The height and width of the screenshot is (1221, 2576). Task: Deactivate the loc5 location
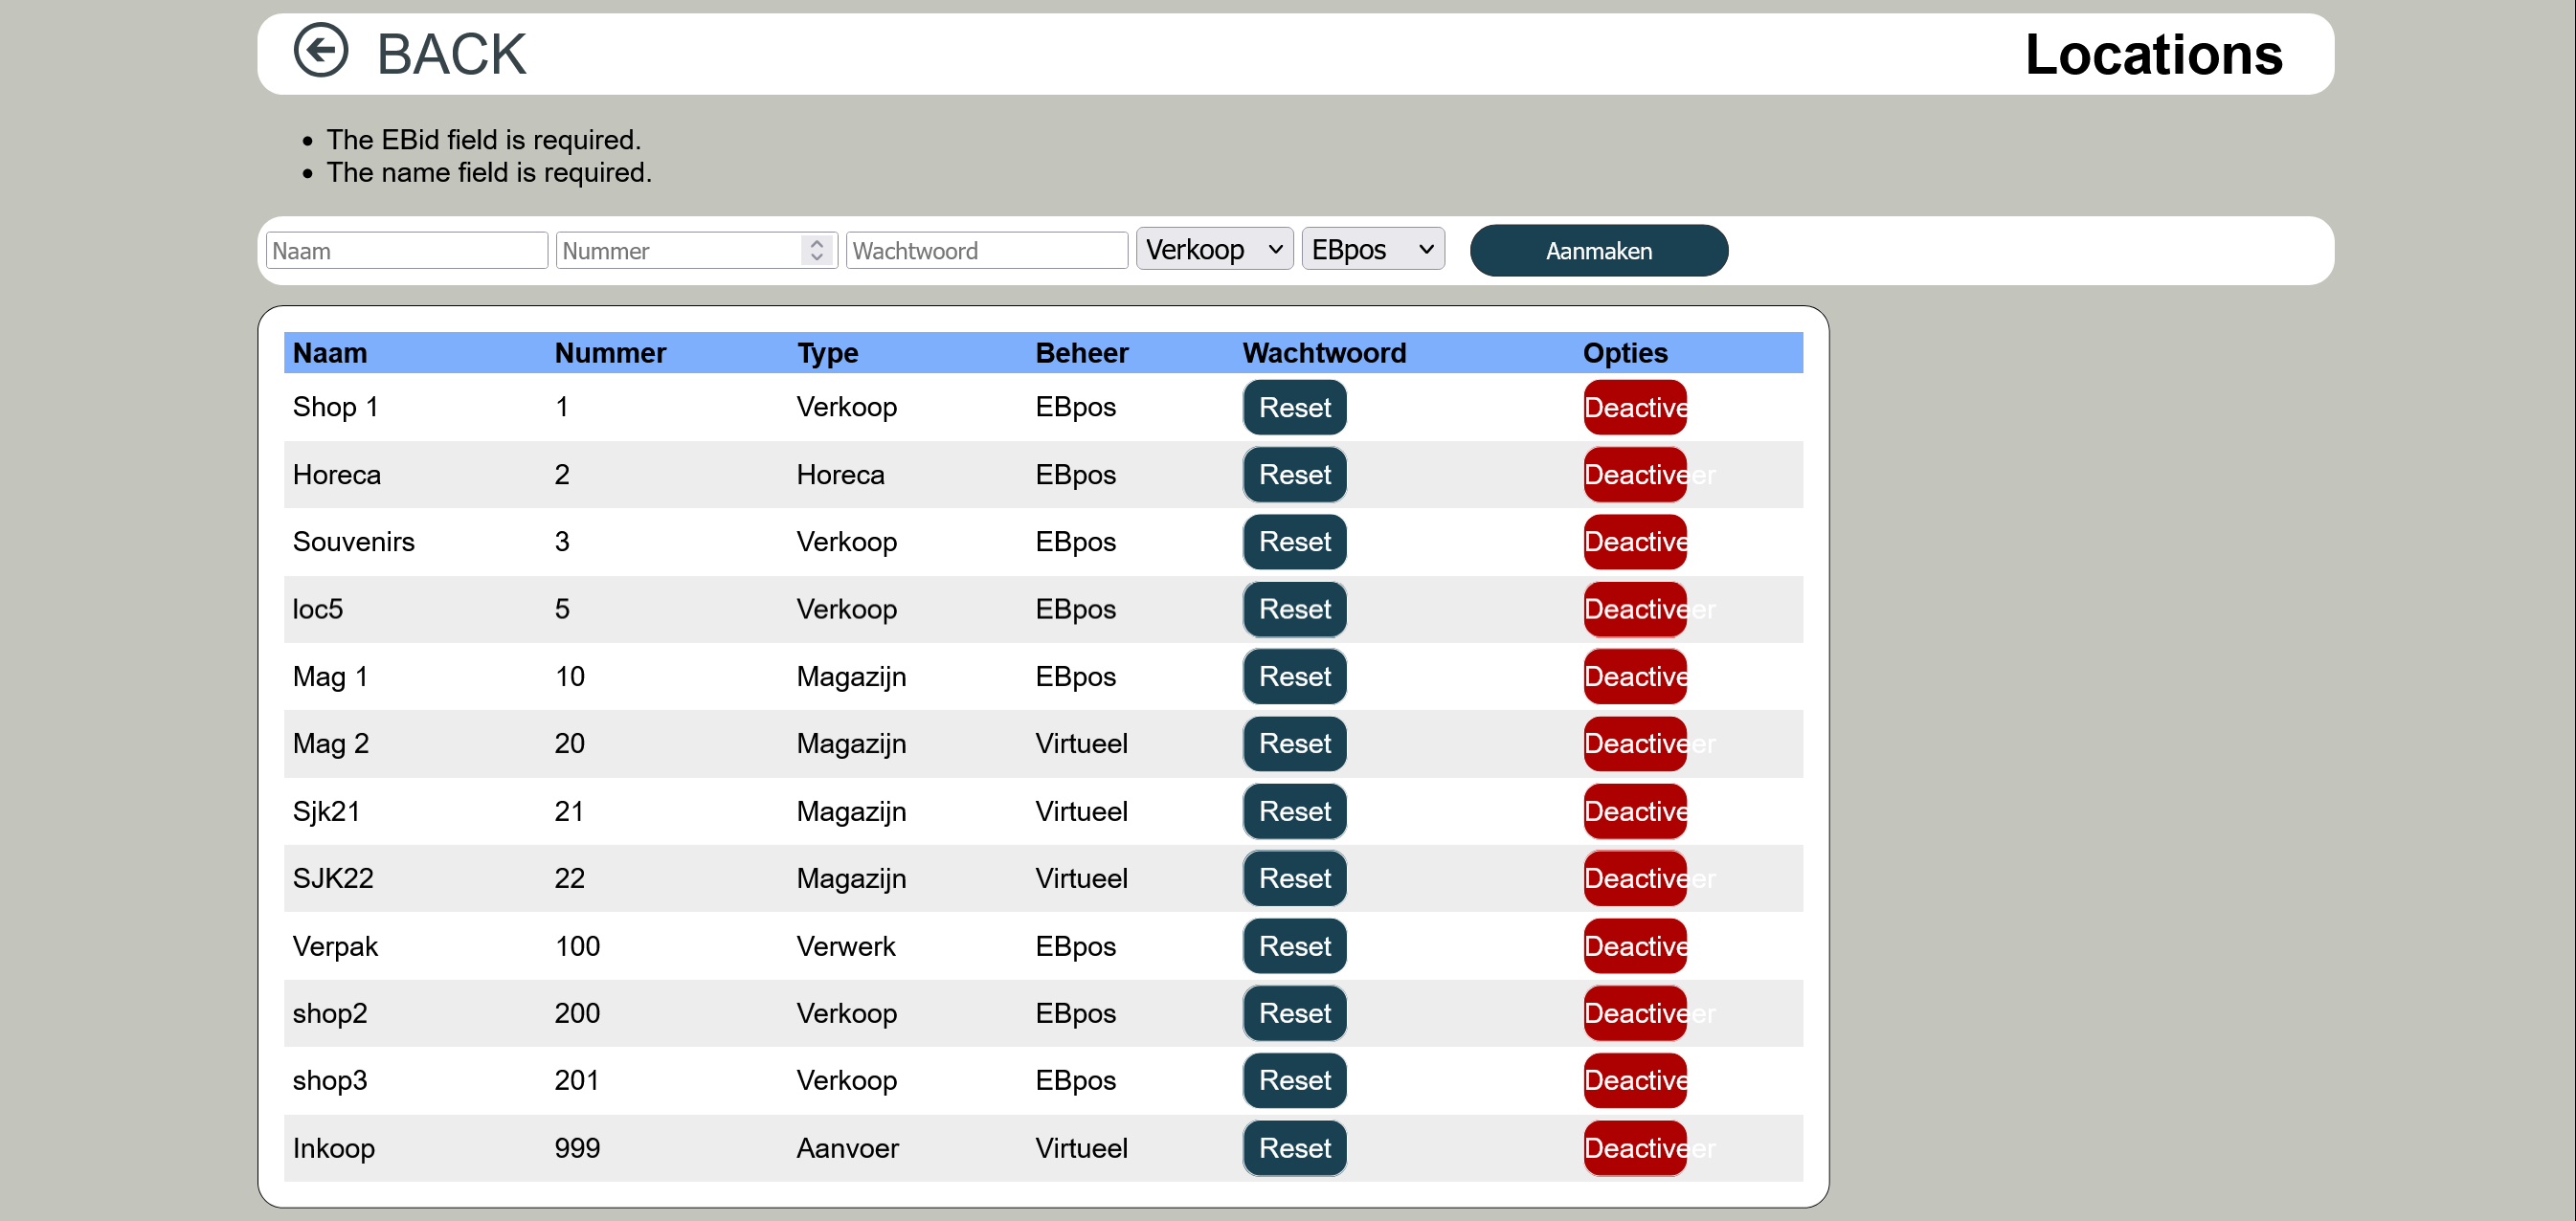1634,610
